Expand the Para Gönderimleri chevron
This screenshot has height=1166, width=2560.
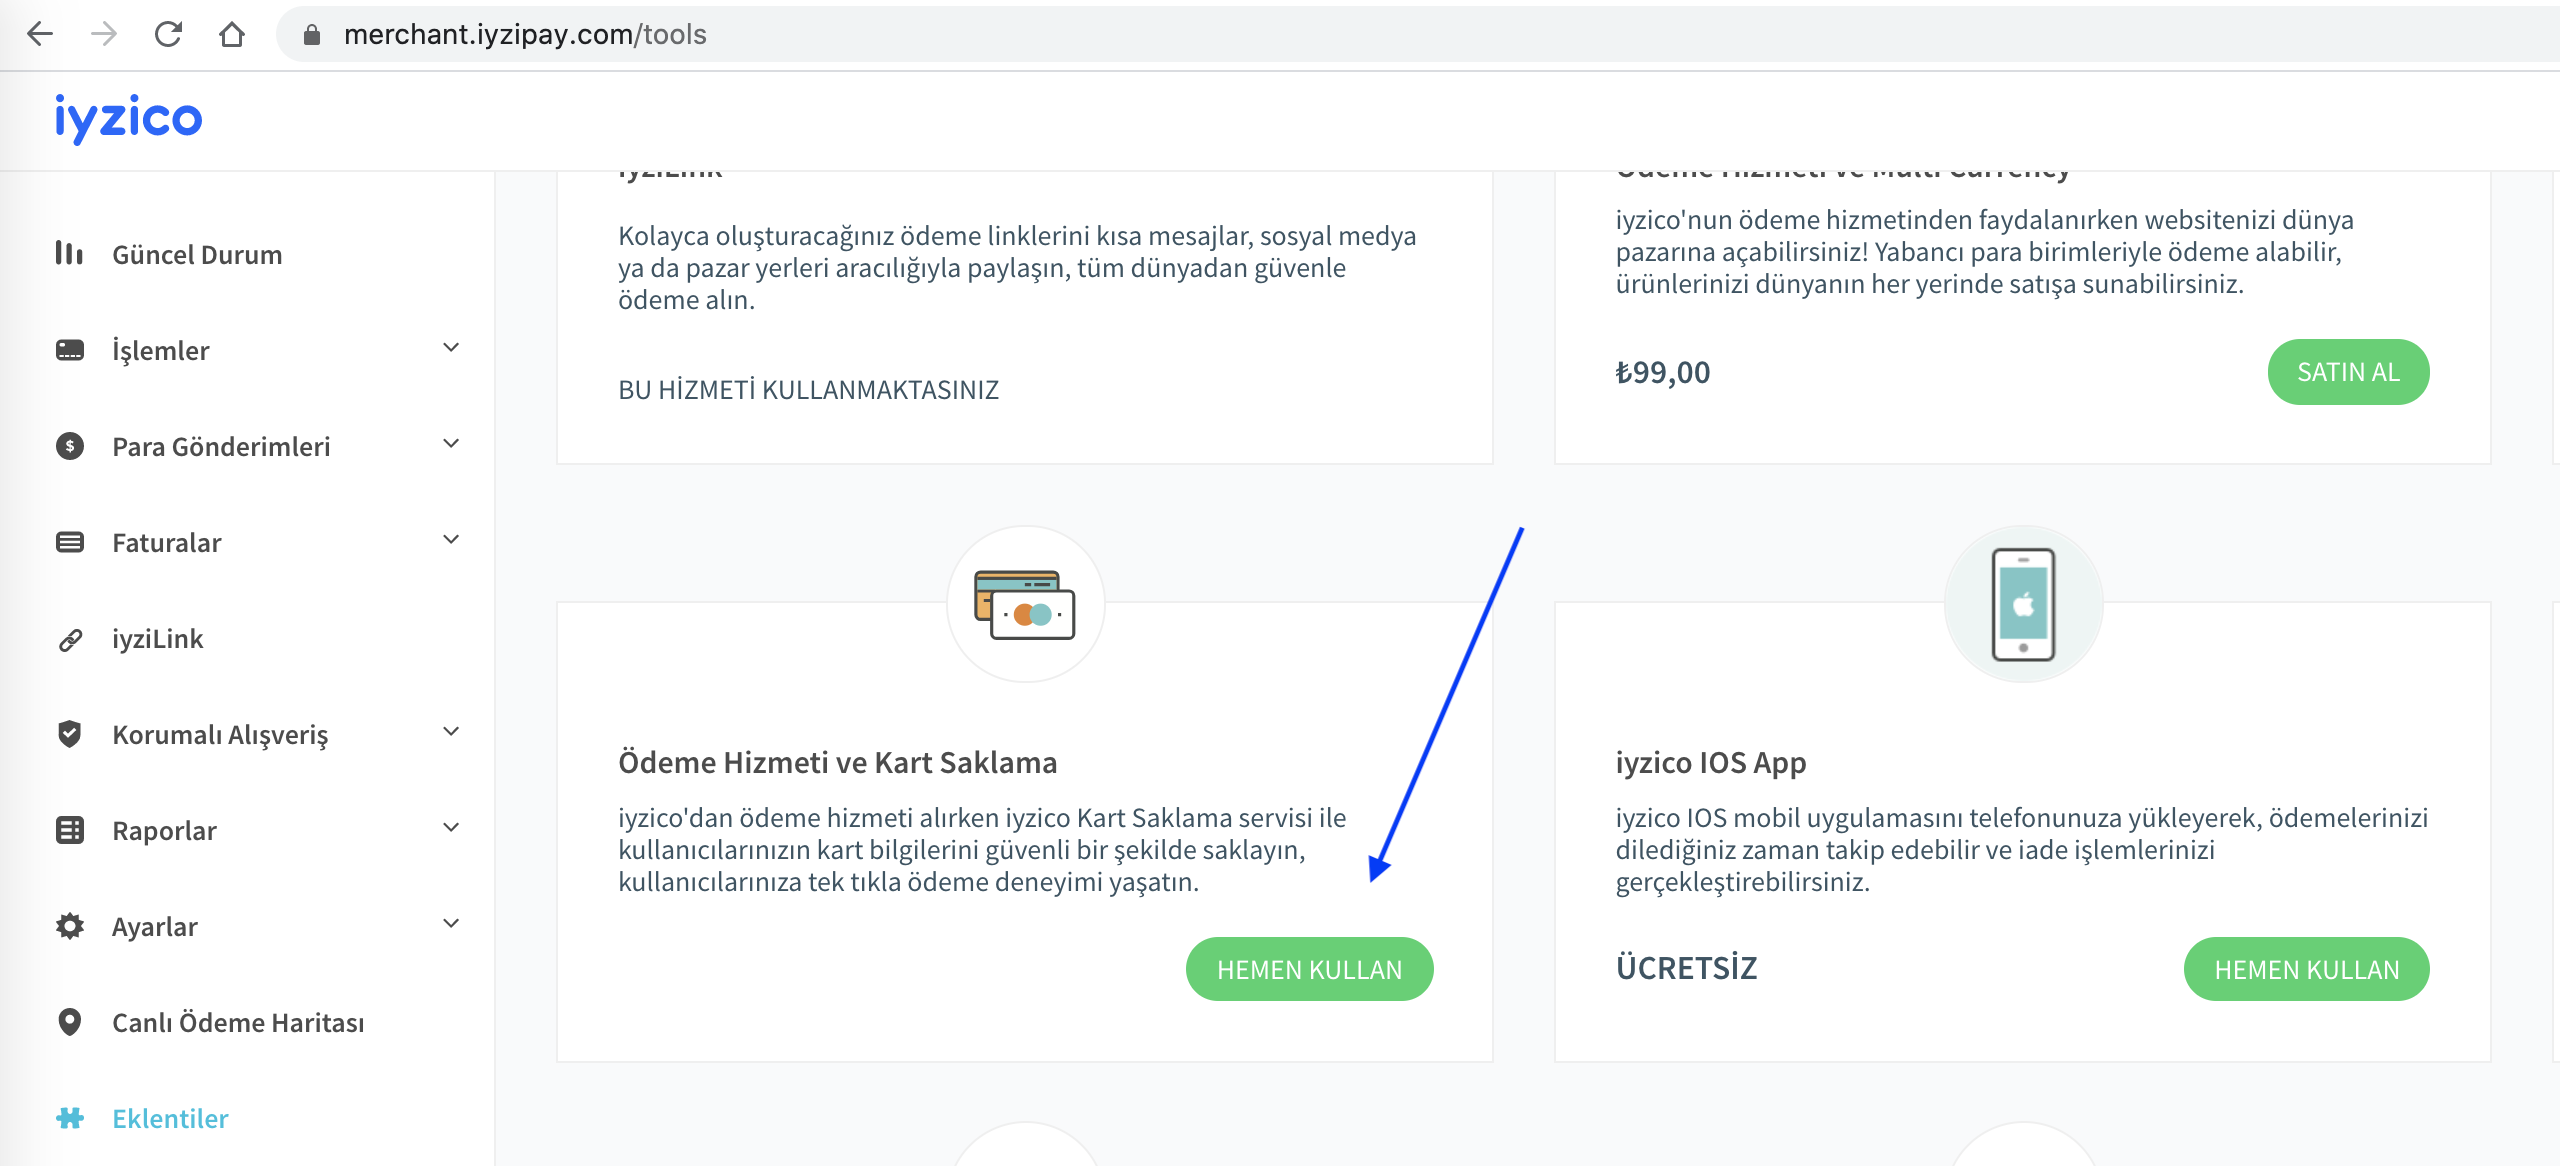click(451, 444)
